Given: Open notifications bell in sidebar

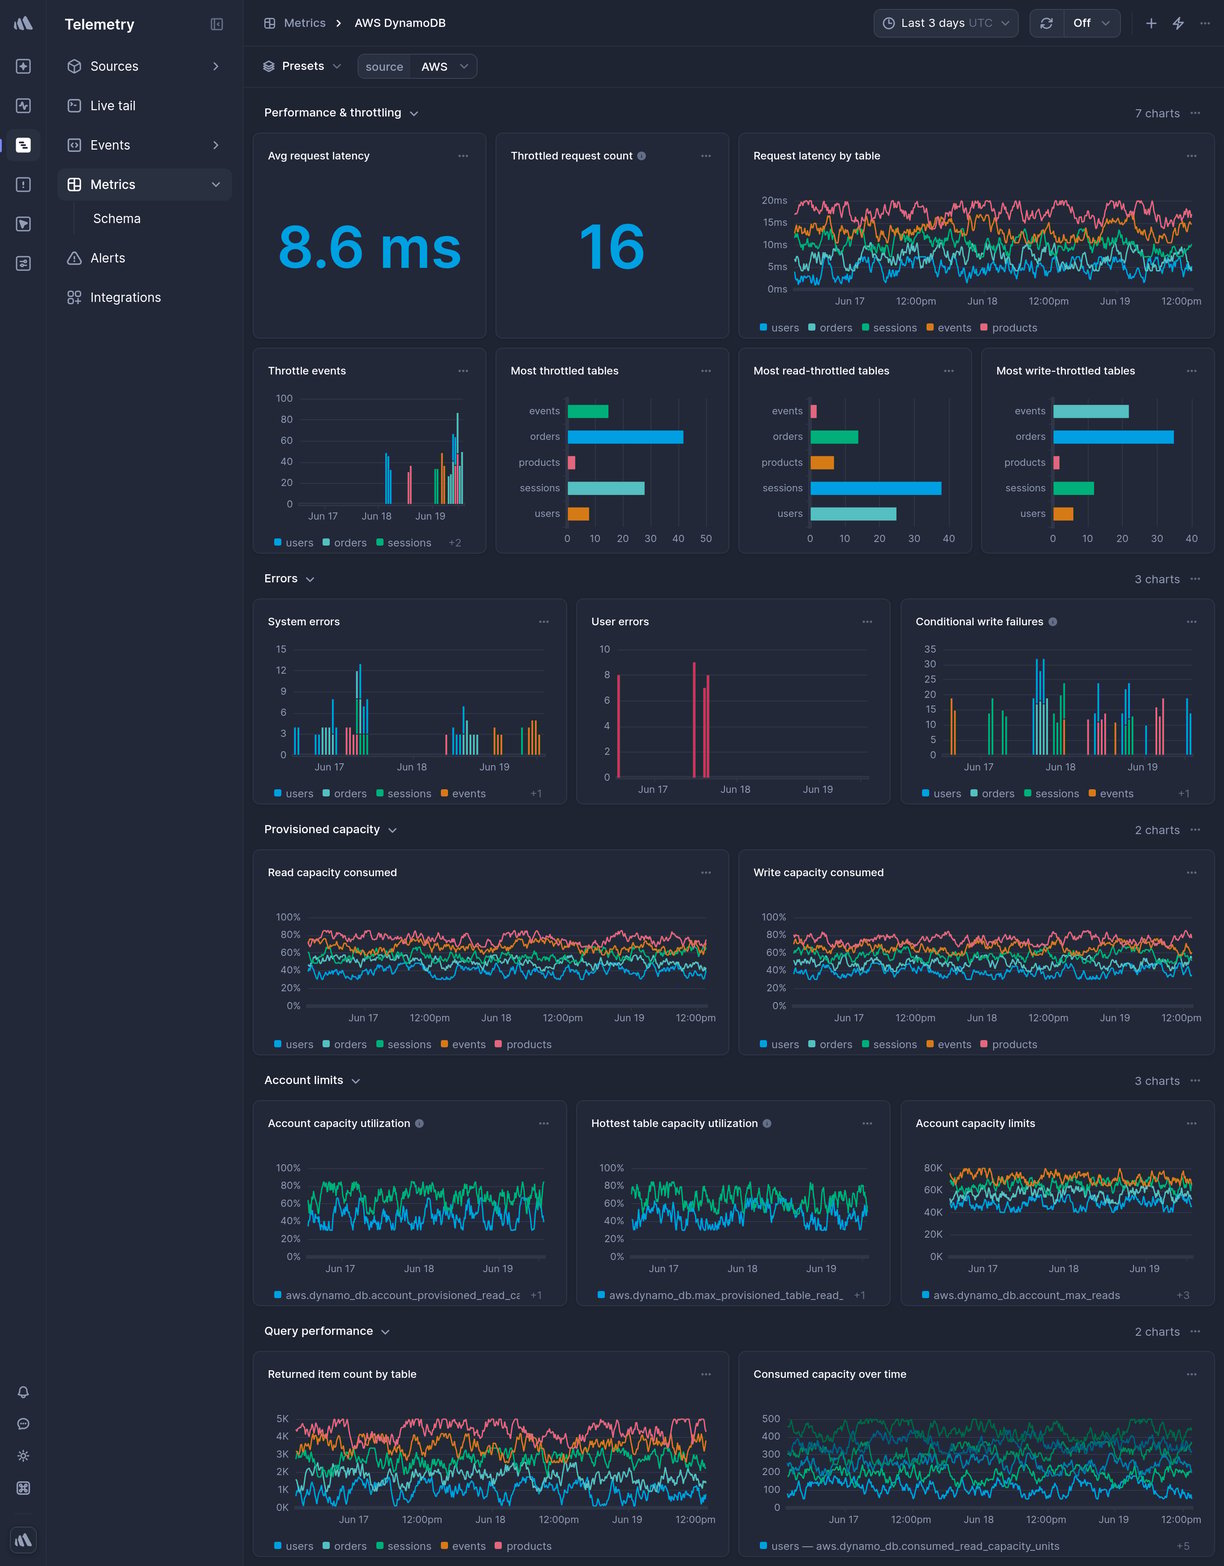Looking at the screenshot, I should click(23, 1392).
